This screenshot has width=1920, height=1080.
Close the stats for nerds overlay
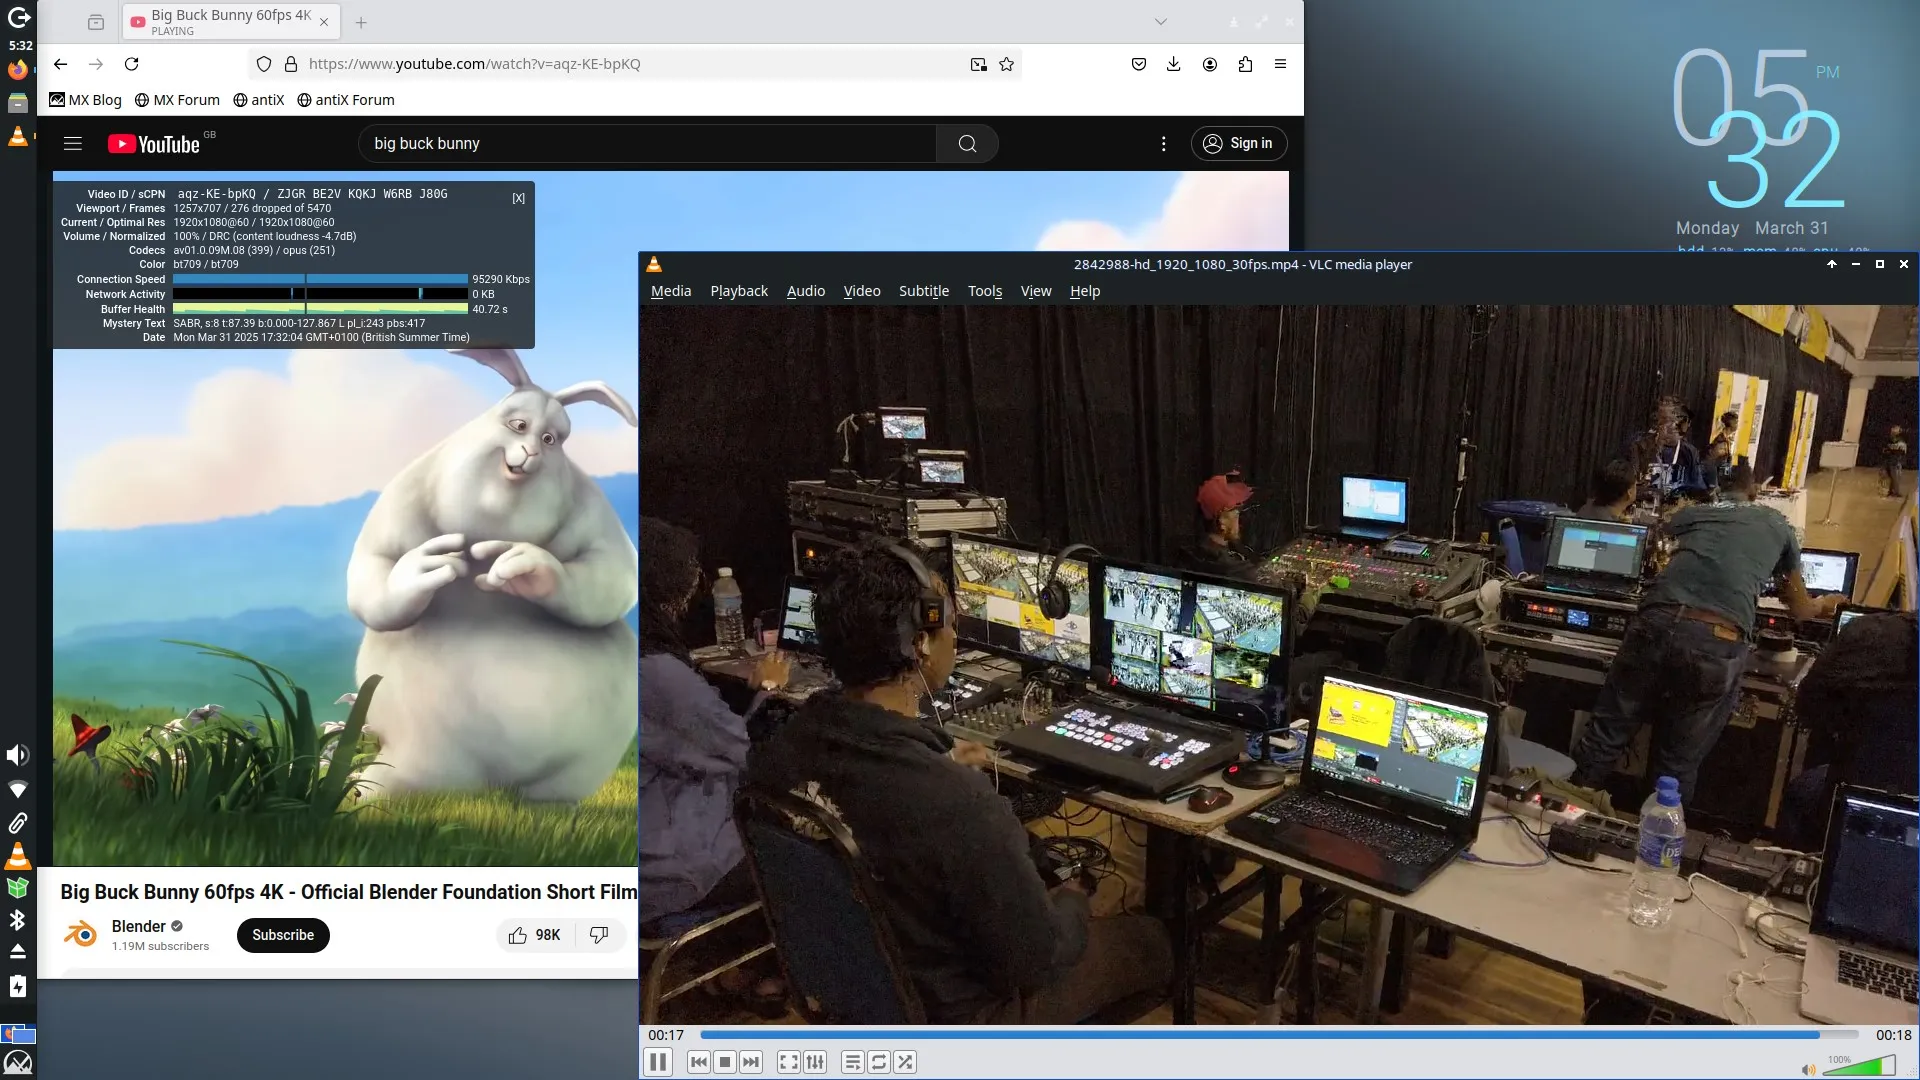(518, 198)
